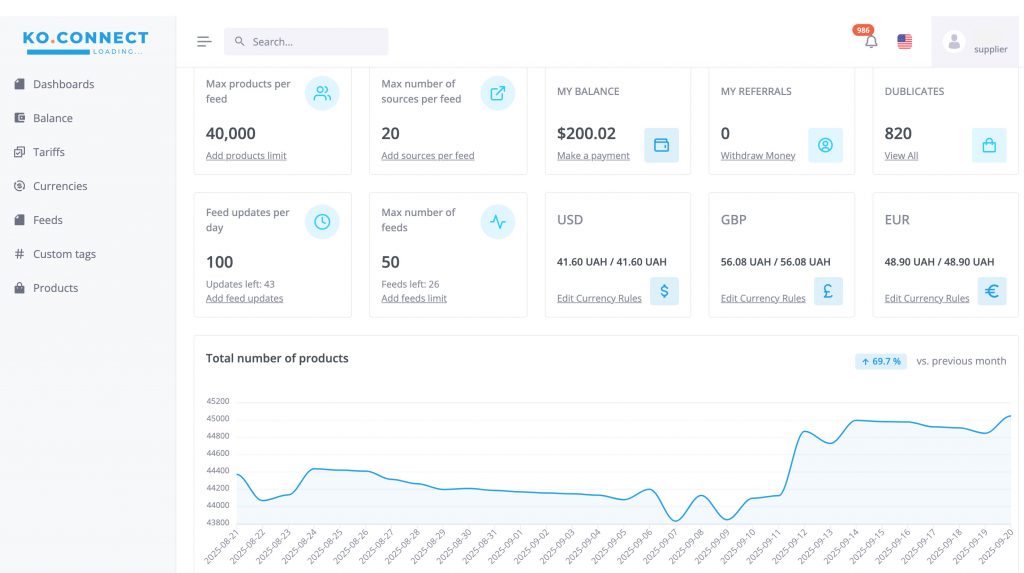The width and height of the screenshot is (1024, 573).
Task: Click the wallet icon in My Balance card
Action: [661, 145]
